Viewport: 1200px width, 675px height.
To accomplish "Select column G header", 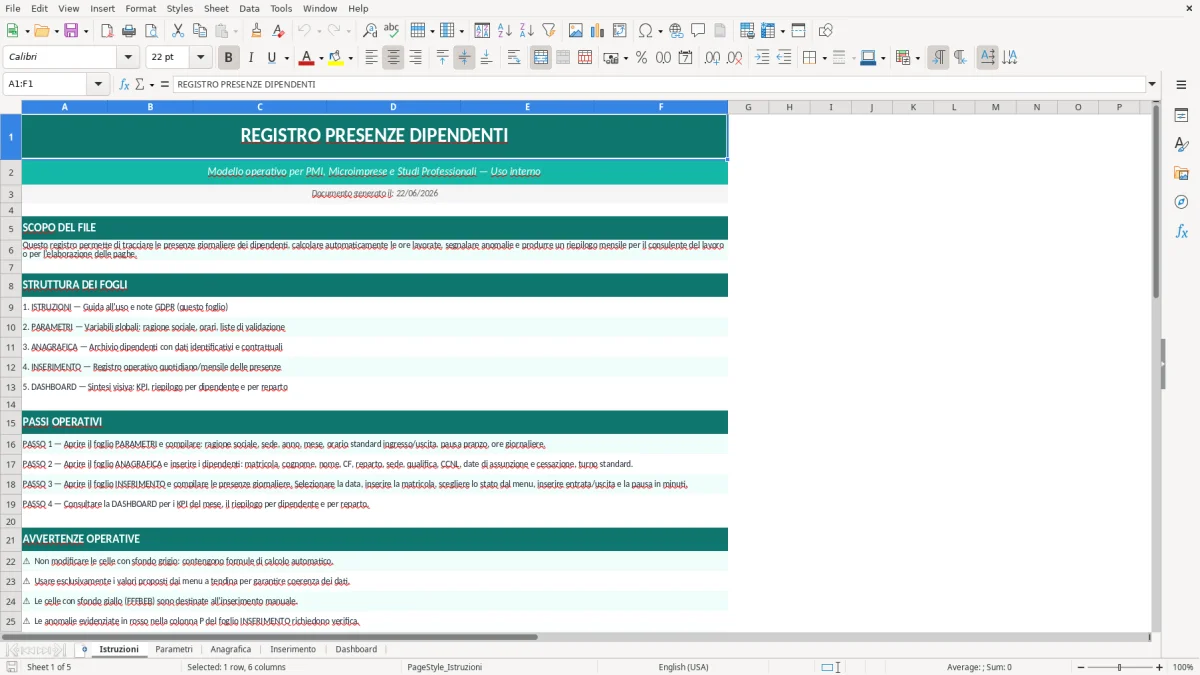I will click(748, 107).
